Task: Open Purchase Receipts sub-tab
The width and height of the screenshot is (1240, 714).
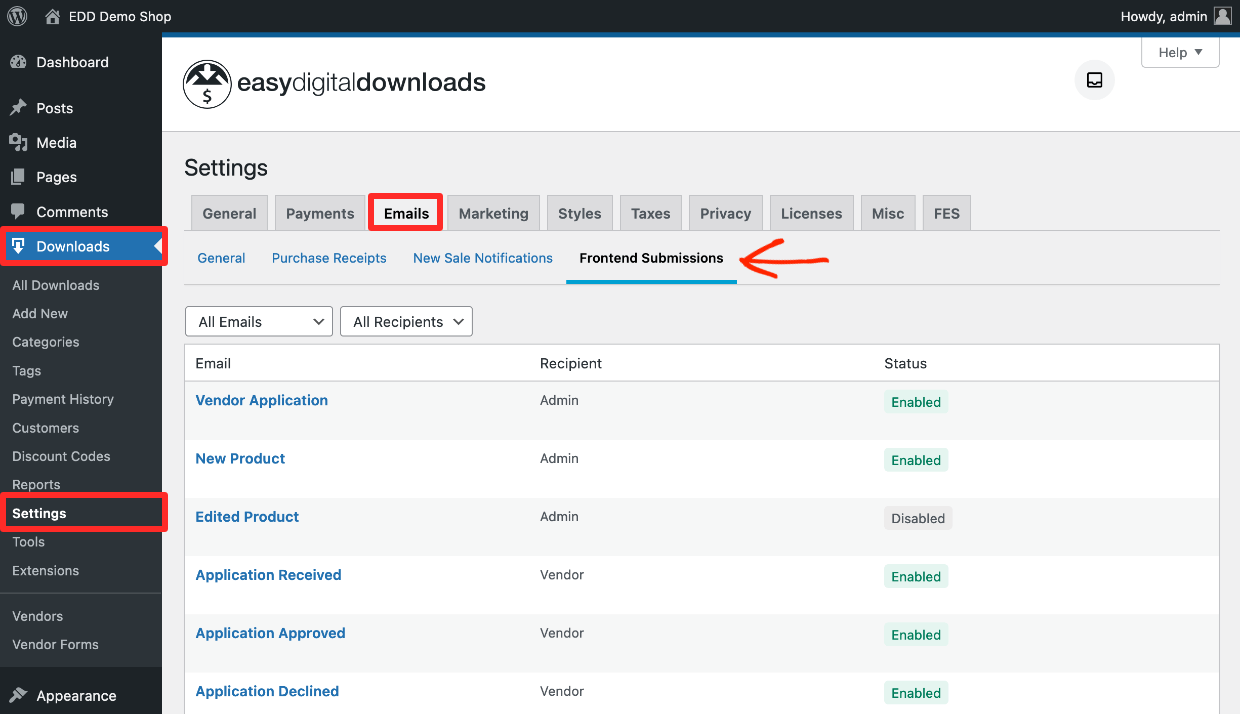Action: [329, 258]
